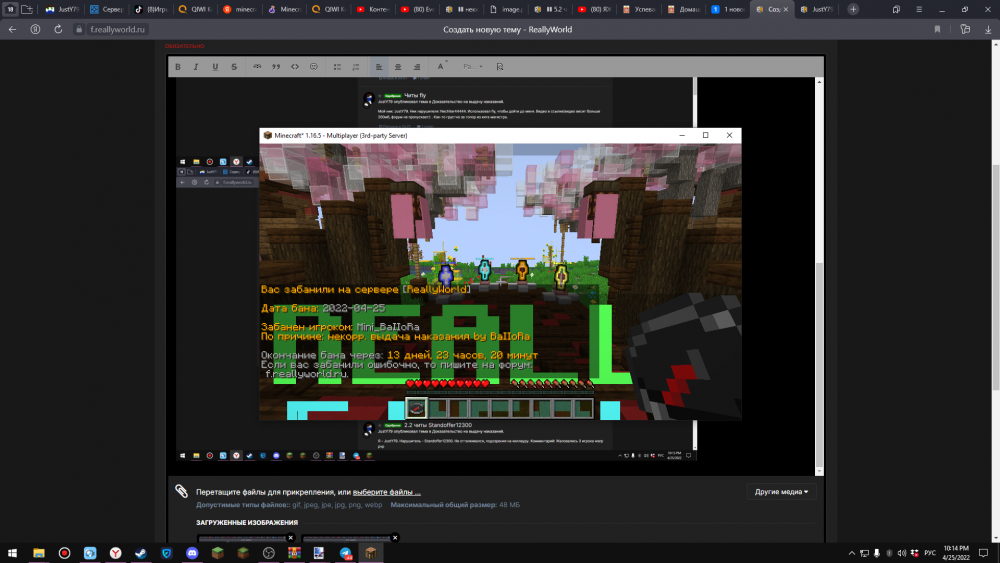Image resolution: width=1000 pixels, height=563 pixels.
Task: Insert a link using the editor toolbar
Action: click(x=257, y=66)
